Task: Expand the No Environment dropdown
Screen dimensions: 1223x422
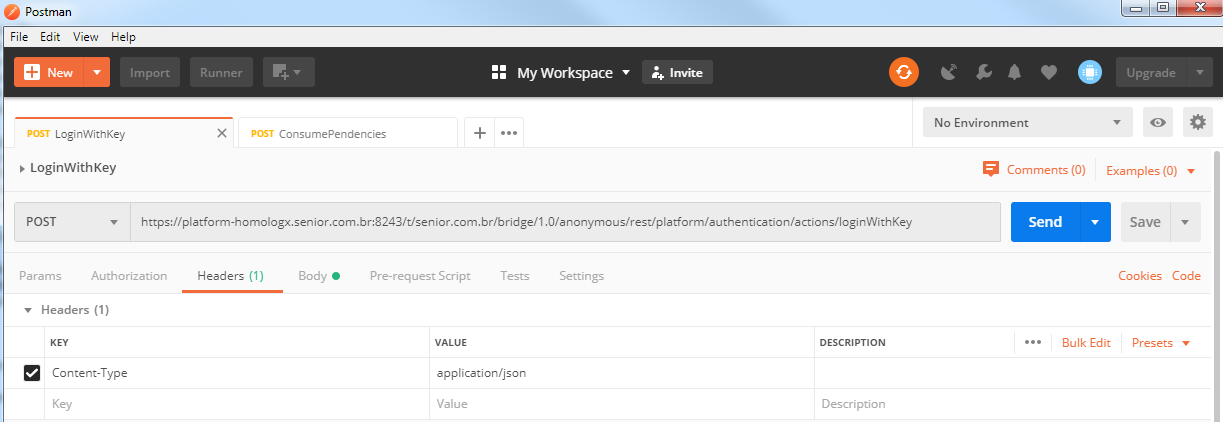Action: (1027, 123)
